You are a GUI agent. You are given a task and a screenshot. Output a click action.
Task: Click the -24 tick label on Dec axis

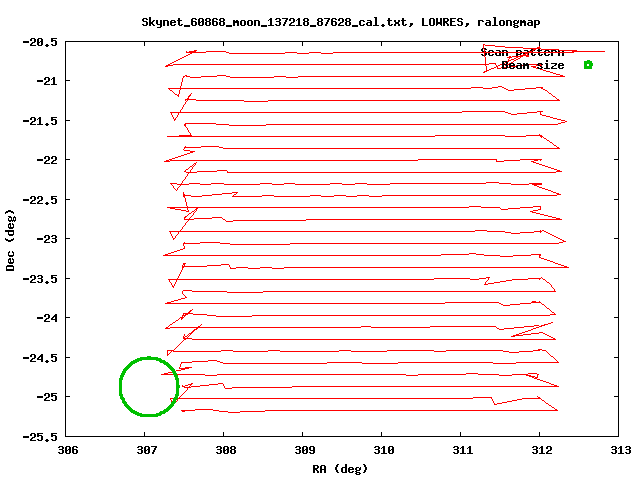[47, 318]
